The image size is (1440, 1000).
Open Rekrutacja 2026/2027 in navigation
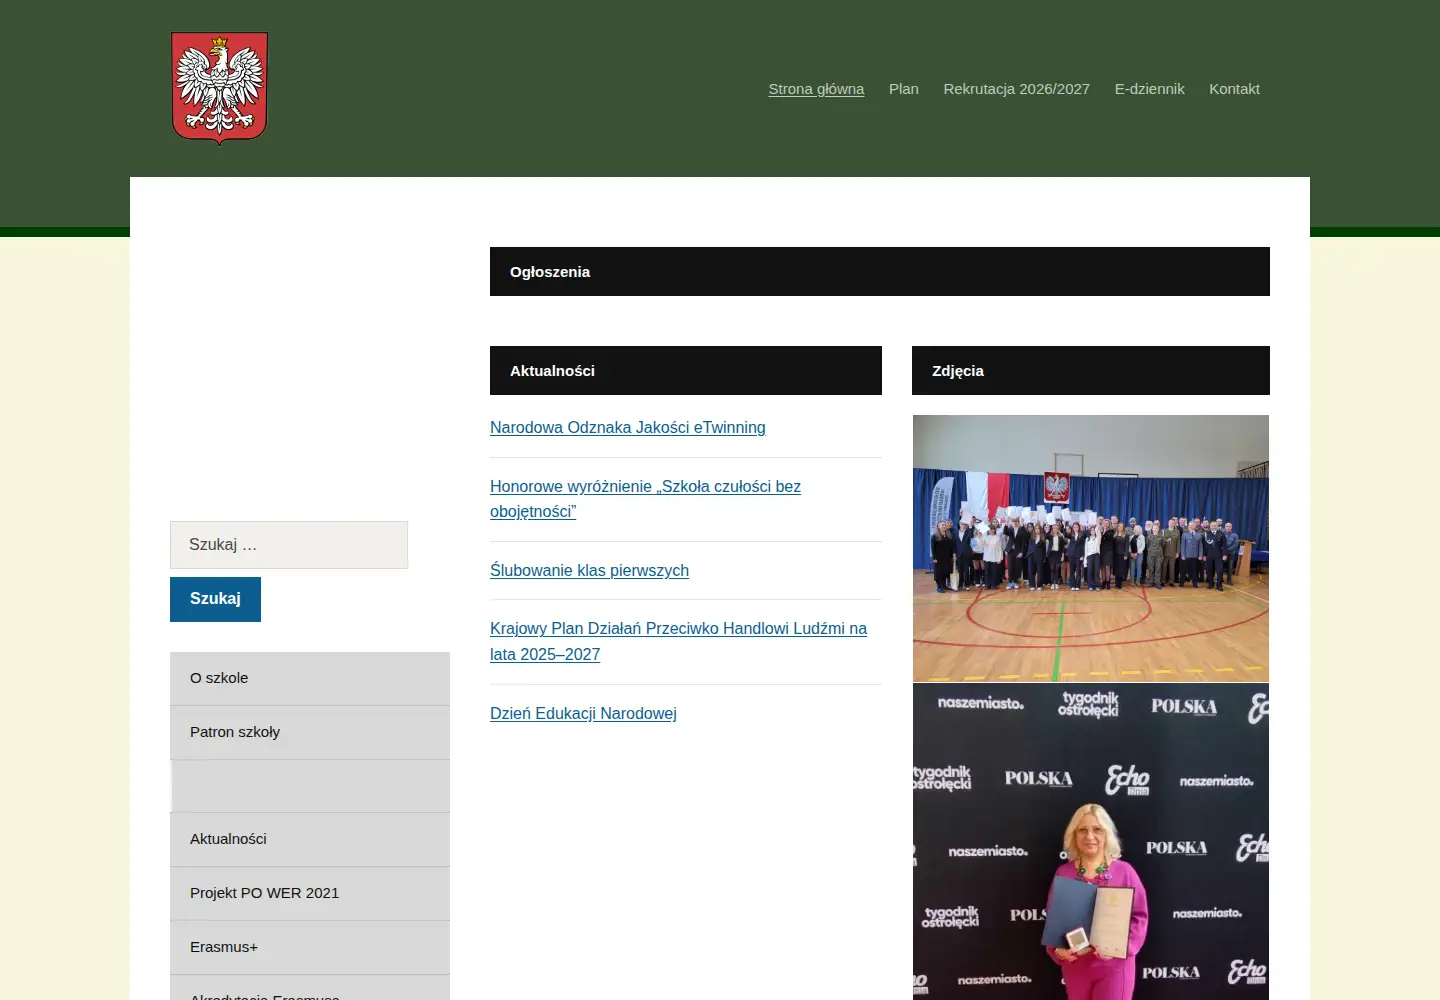tap(1016, 89)
